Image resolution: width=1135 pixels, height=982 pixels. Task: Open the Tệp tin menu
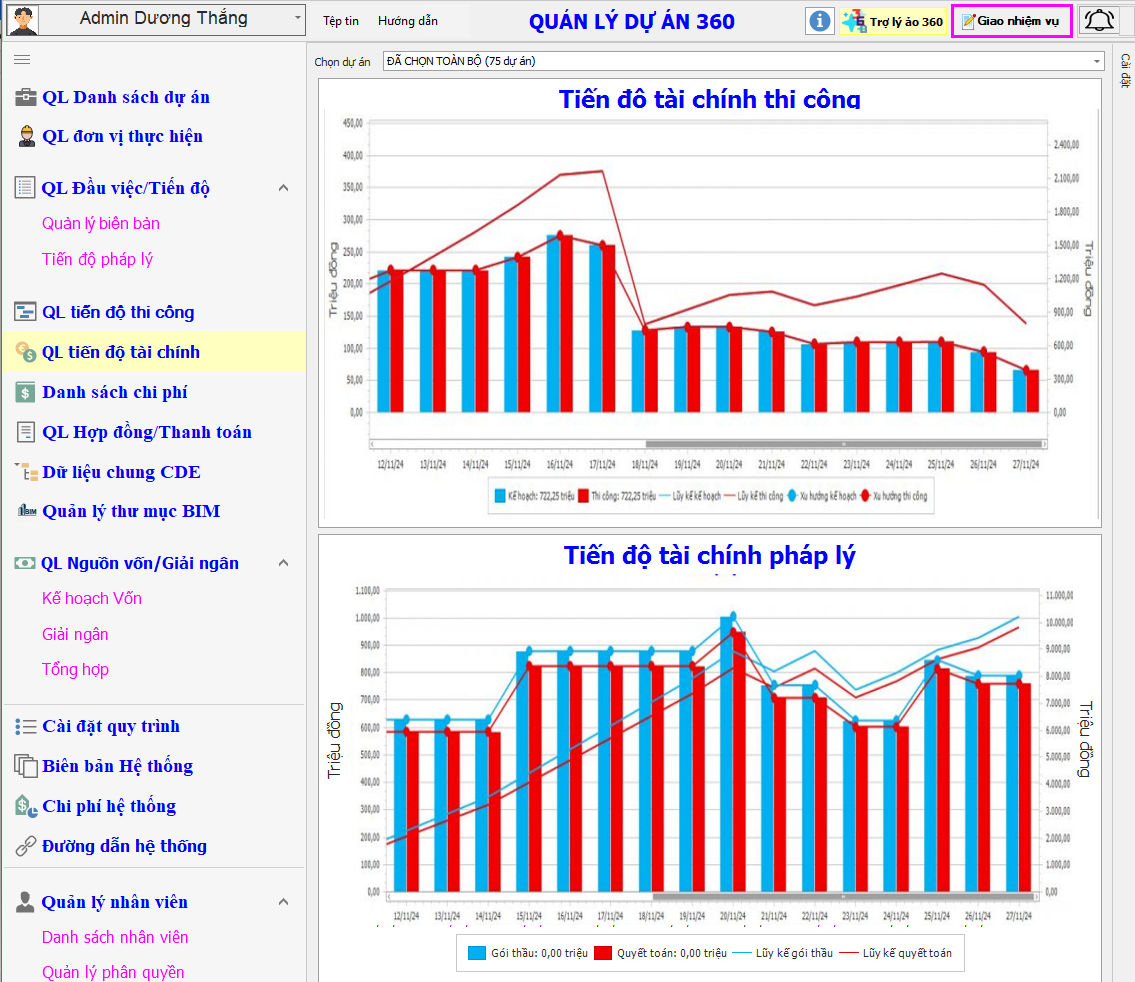tap(341, 21)
